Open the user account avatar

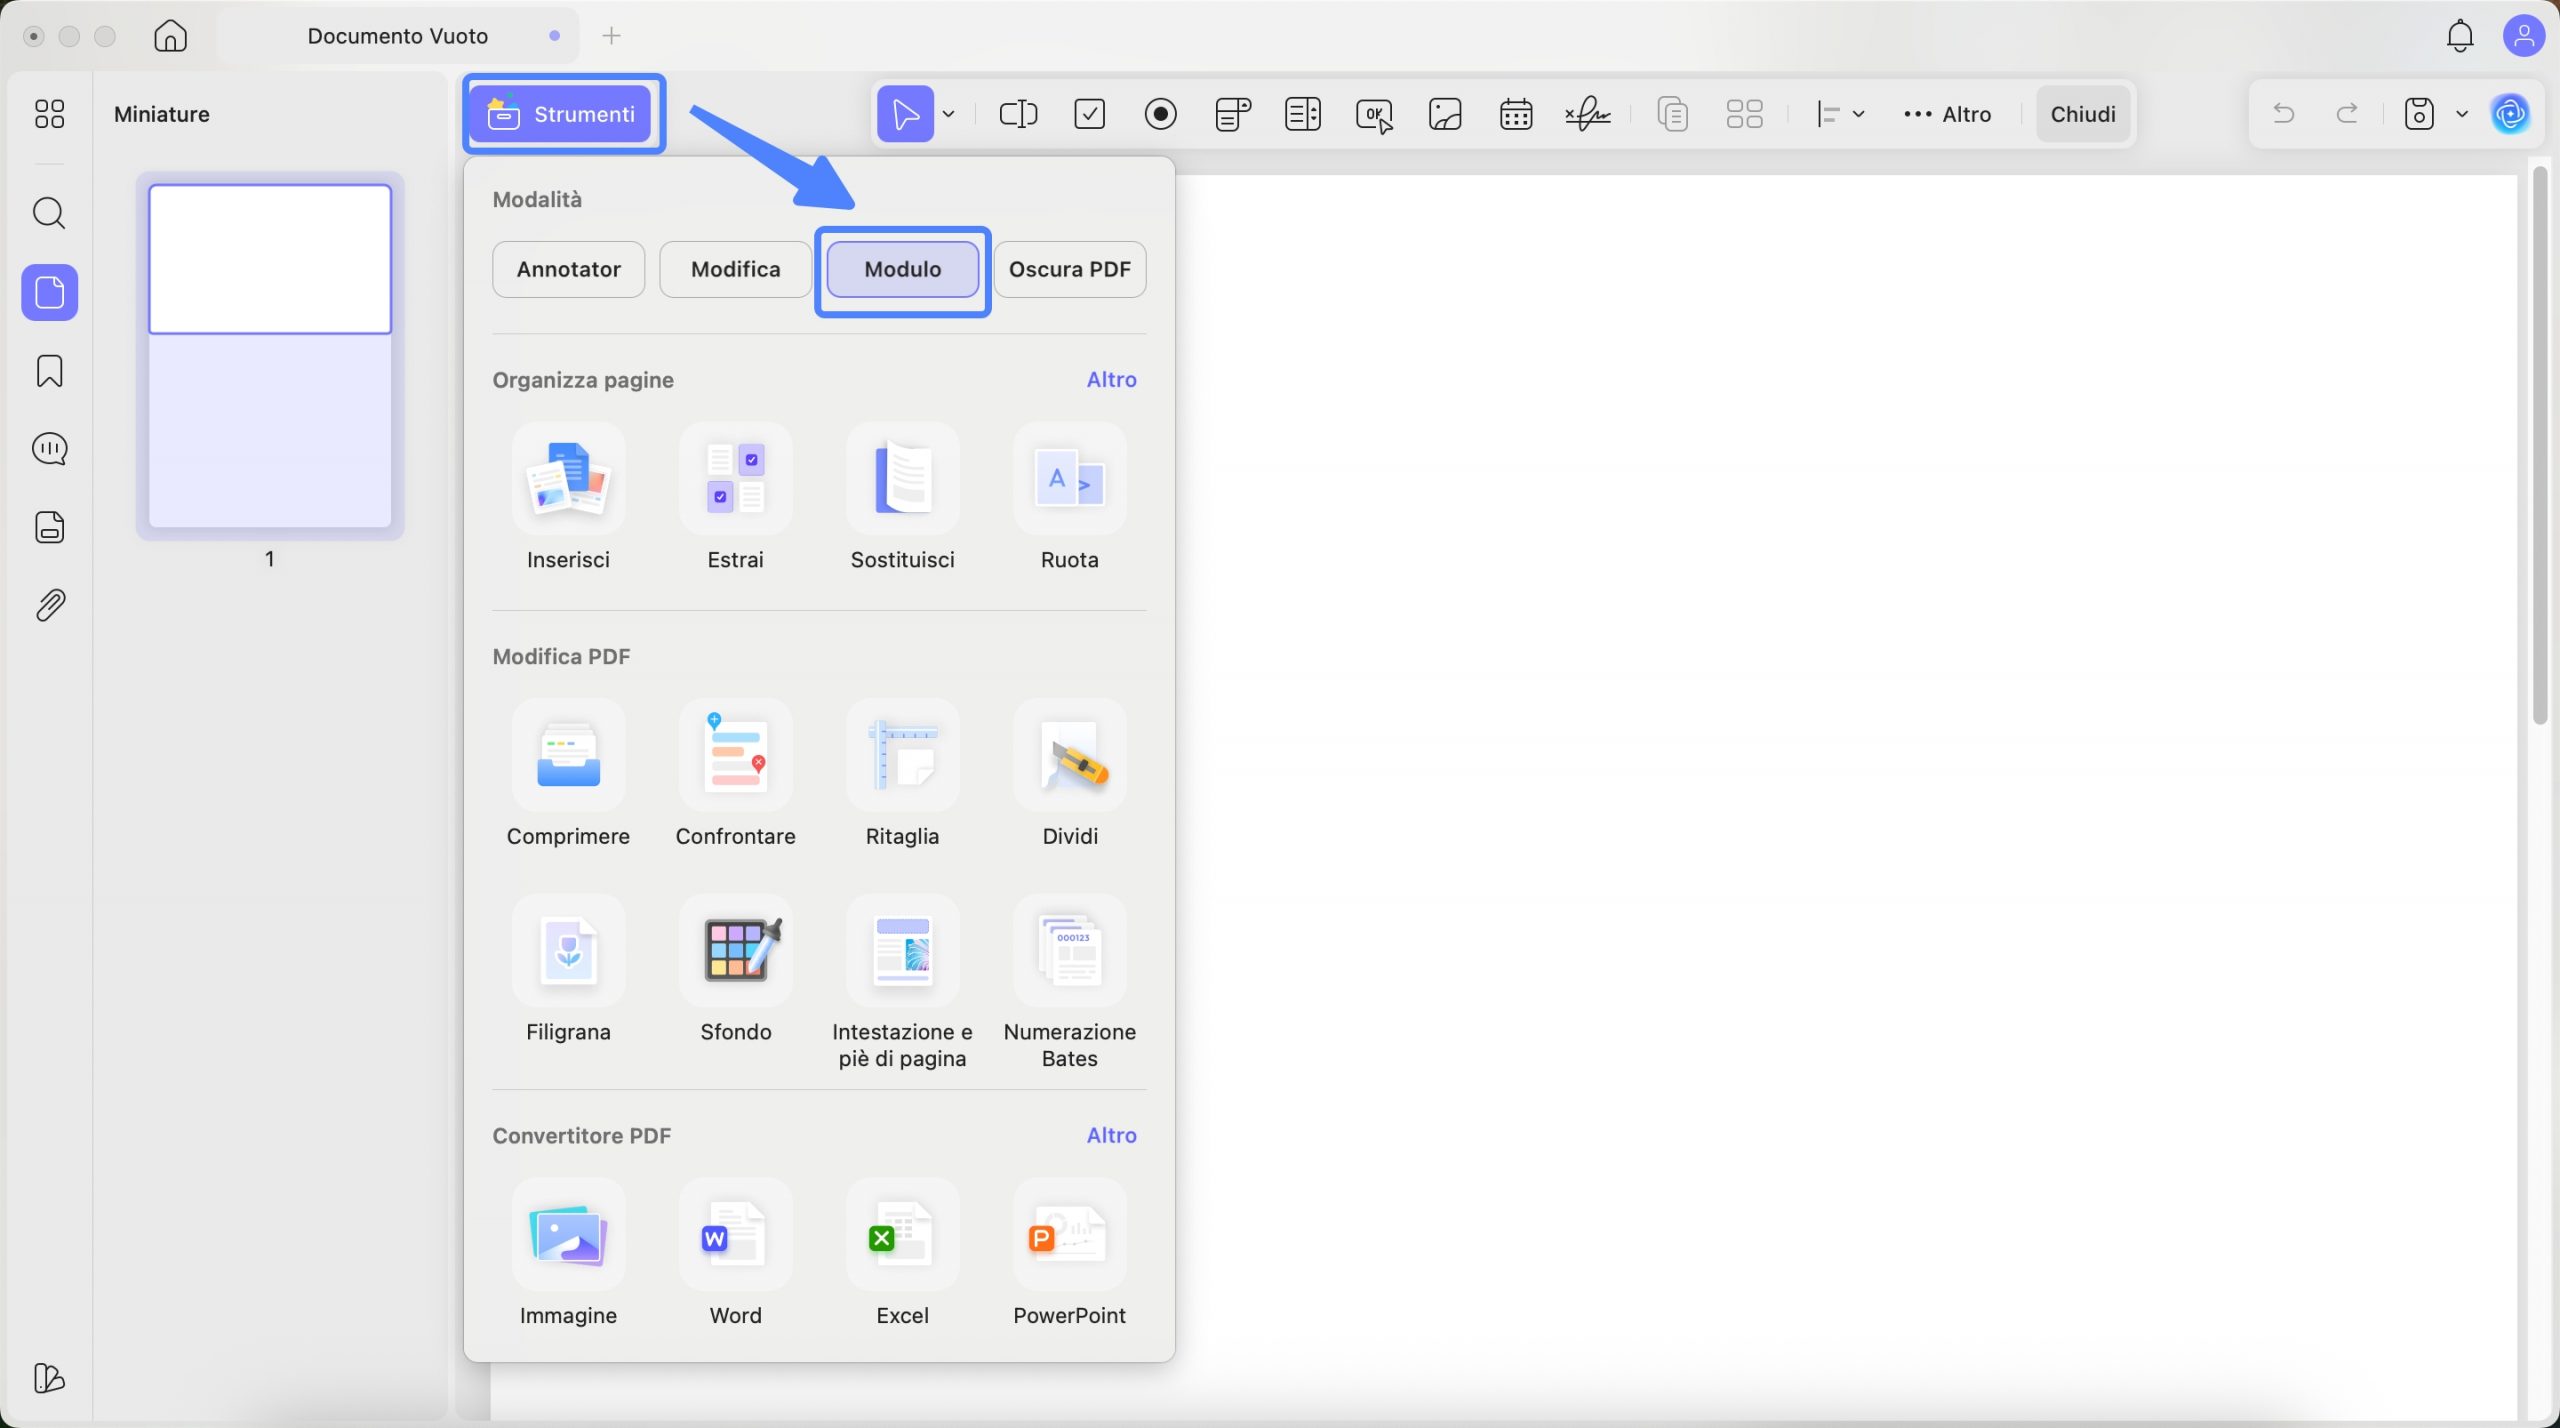pyautogui.click(x=2523, y=36)
